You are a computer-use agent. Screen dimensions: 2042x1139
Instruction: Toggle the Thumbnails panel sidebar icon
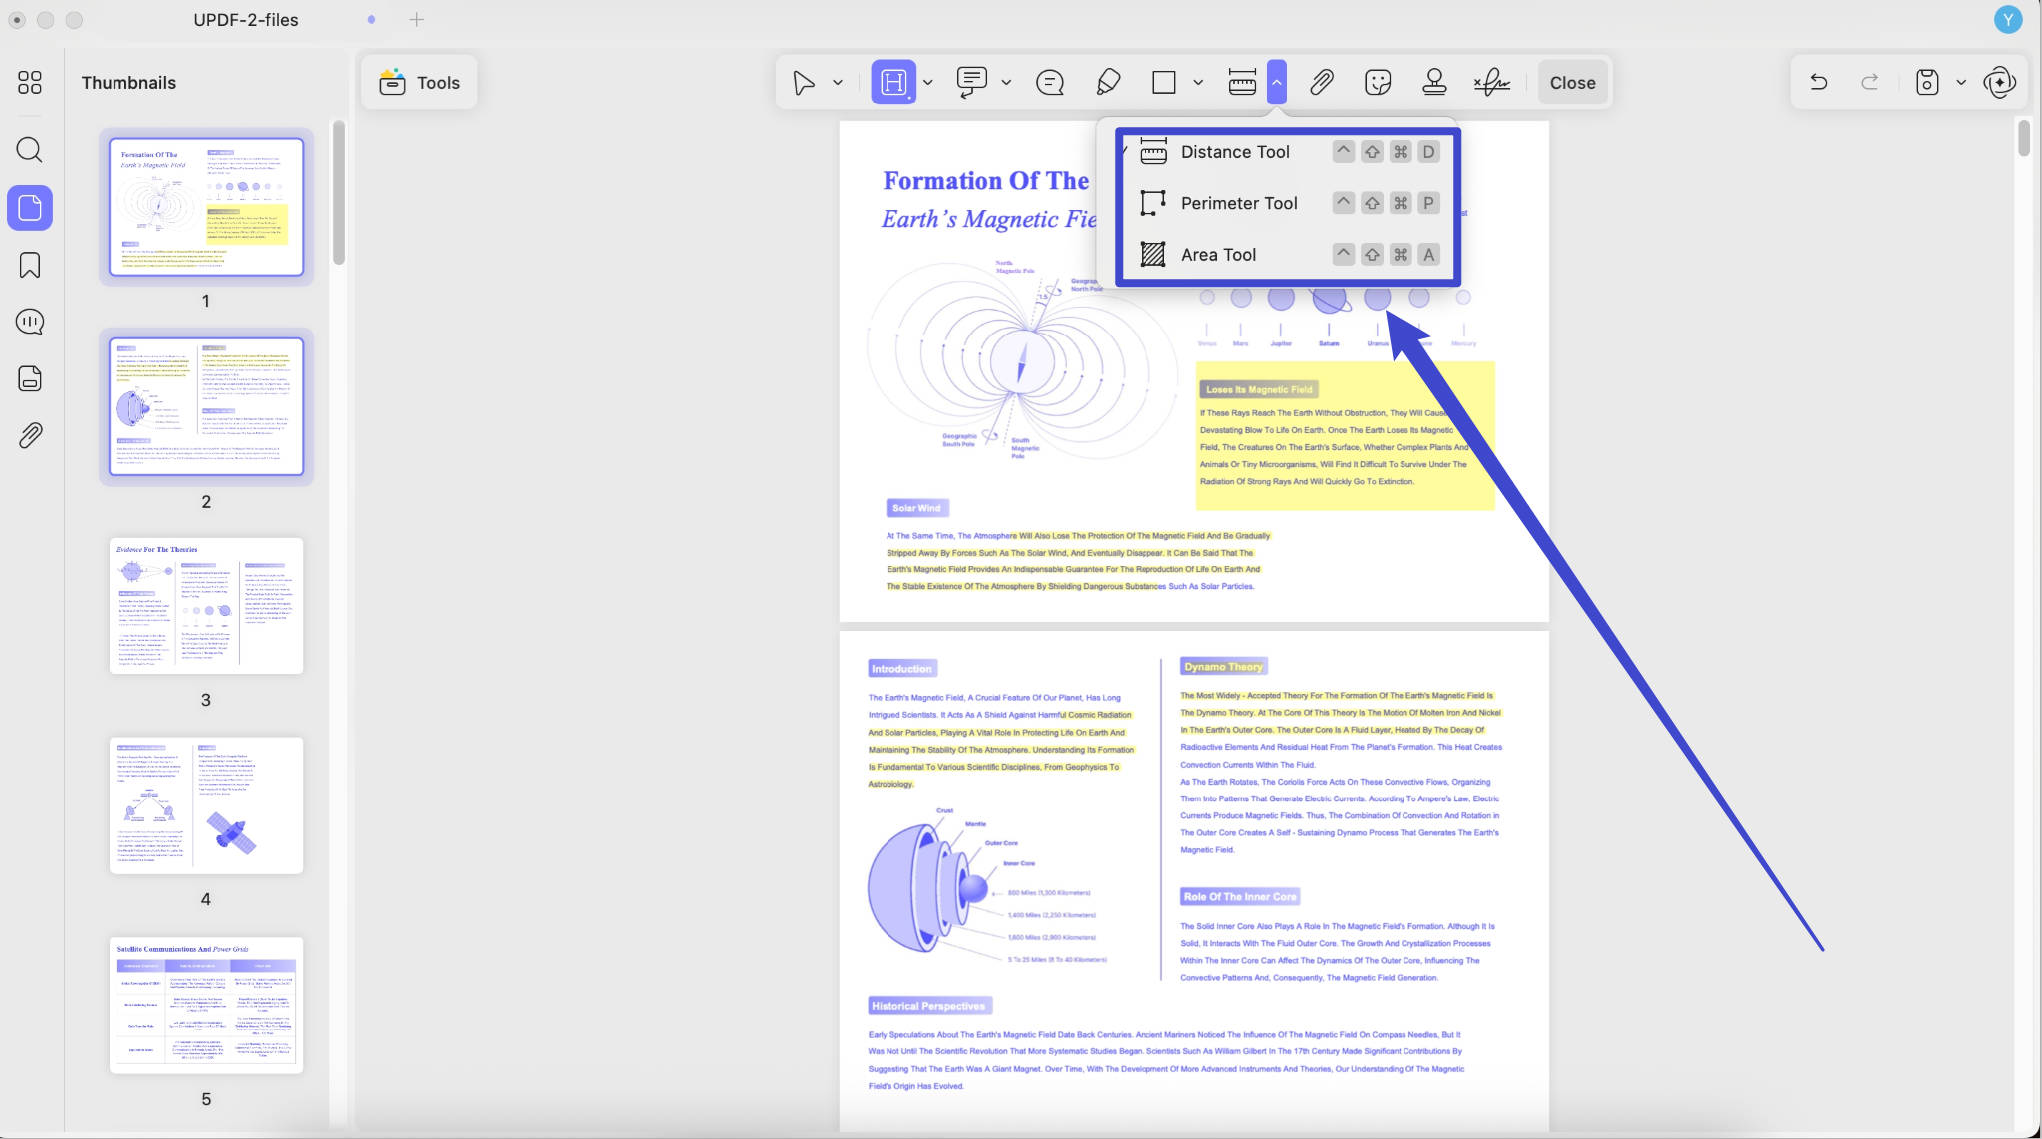tap(30, 208)
